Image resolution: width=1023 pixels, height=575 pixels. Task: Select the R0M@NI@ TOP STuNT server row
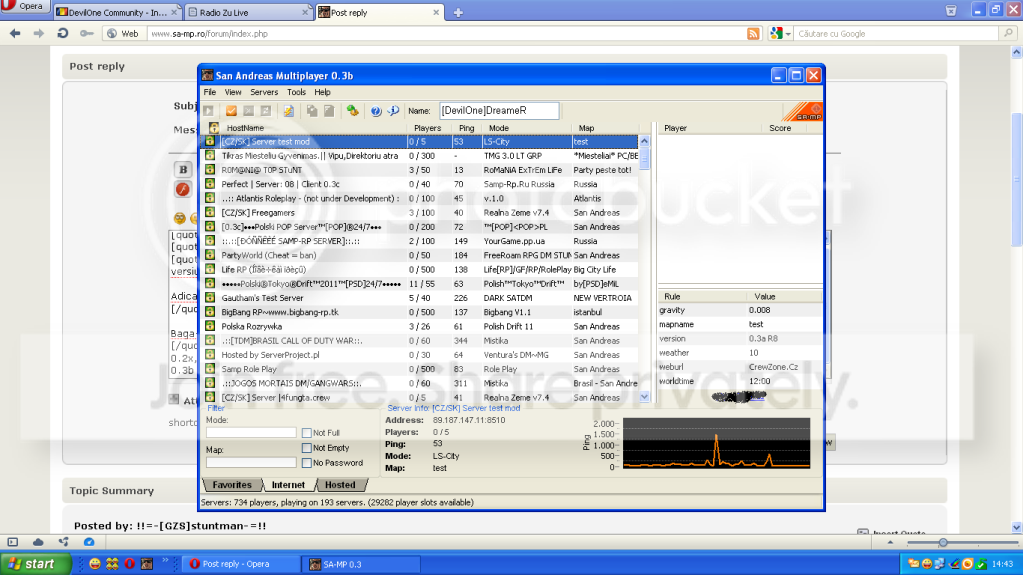(421, 170)
